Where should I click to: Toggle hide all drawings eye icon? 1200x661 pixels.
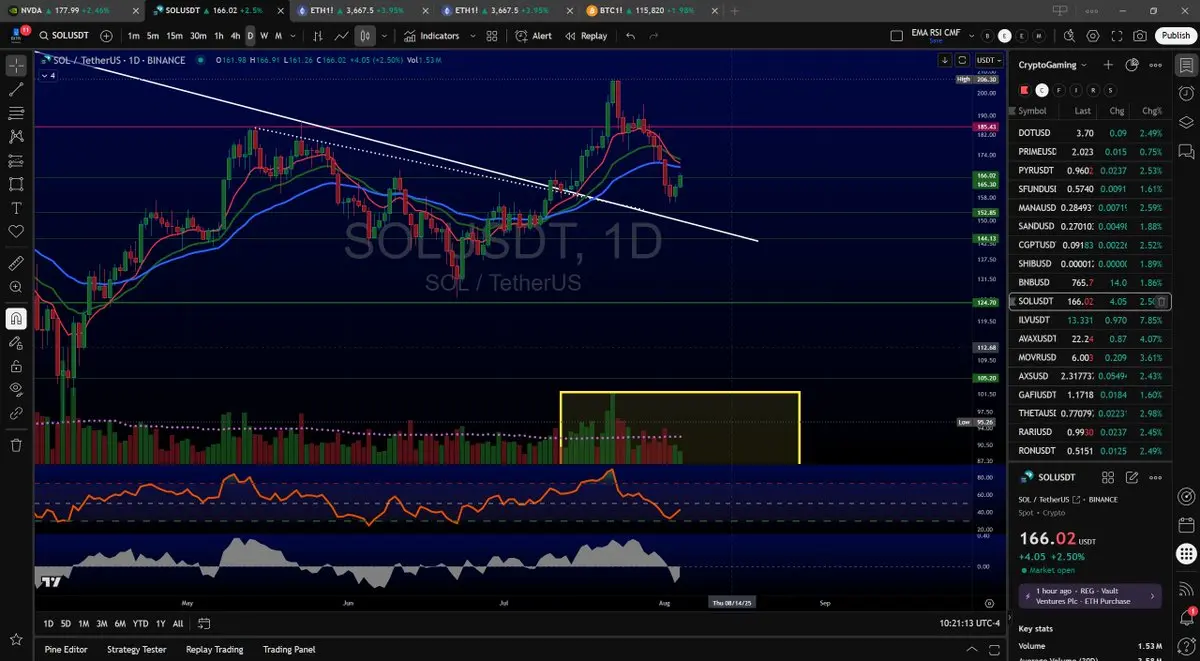tap(16, 389)
